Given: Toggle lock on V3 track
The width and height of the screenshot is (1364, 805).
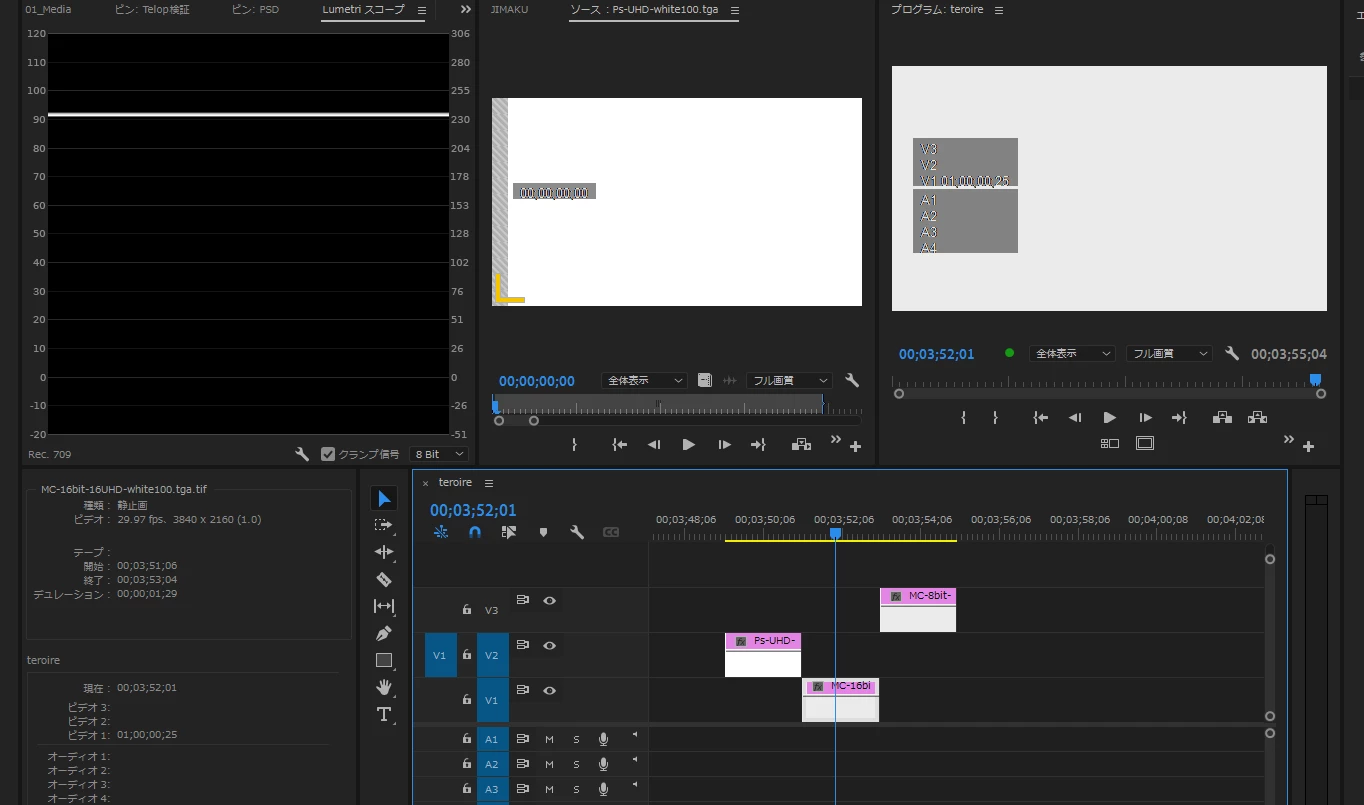Looking at the screenshot, I should [466, 609].
